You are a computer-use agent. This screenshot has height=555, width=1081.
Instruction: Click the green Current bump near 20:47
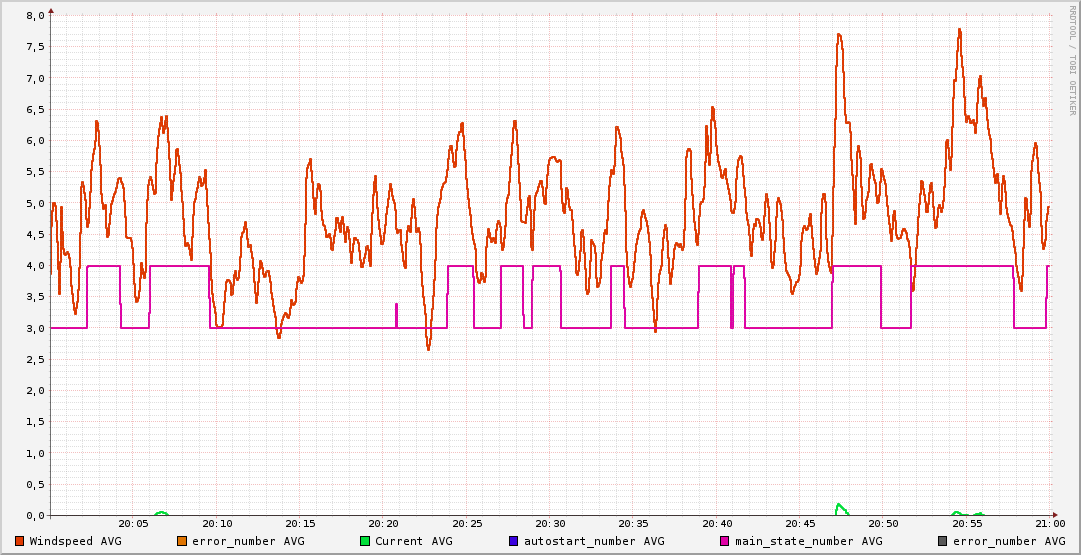[x=840, y=507]
